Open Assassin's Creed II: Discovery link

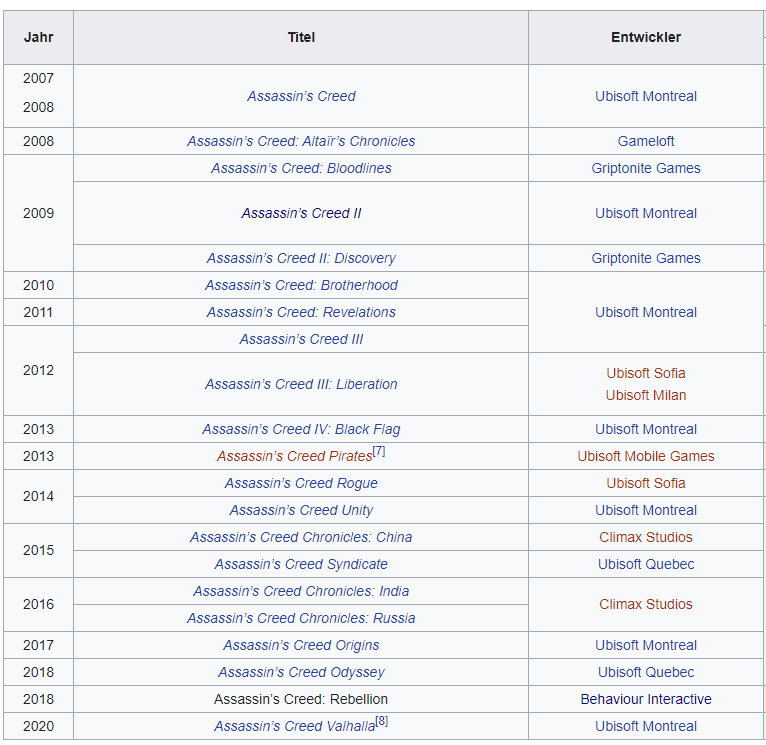(301, 258)
